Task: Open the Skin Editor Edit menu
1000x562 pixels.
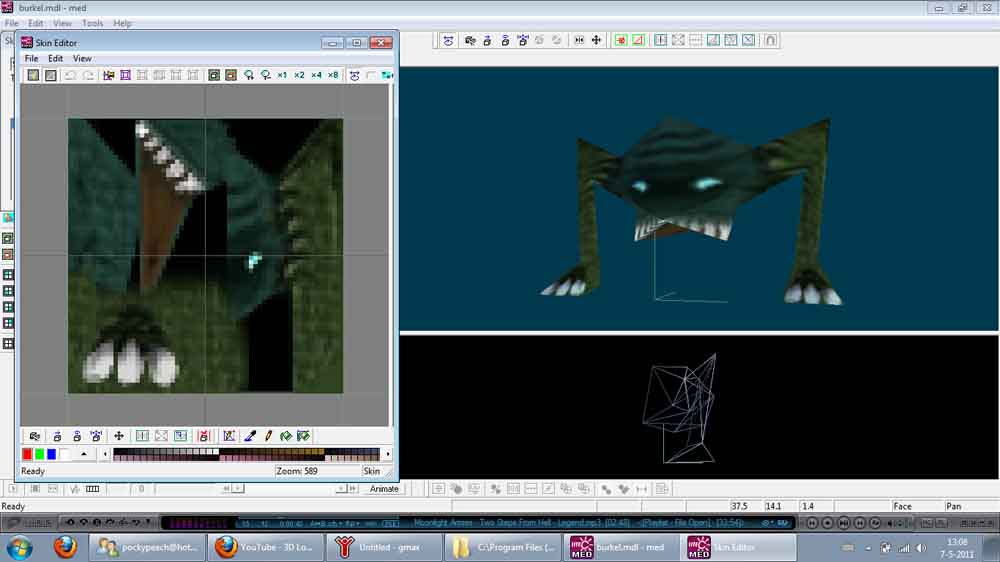Action: [56, 59]
